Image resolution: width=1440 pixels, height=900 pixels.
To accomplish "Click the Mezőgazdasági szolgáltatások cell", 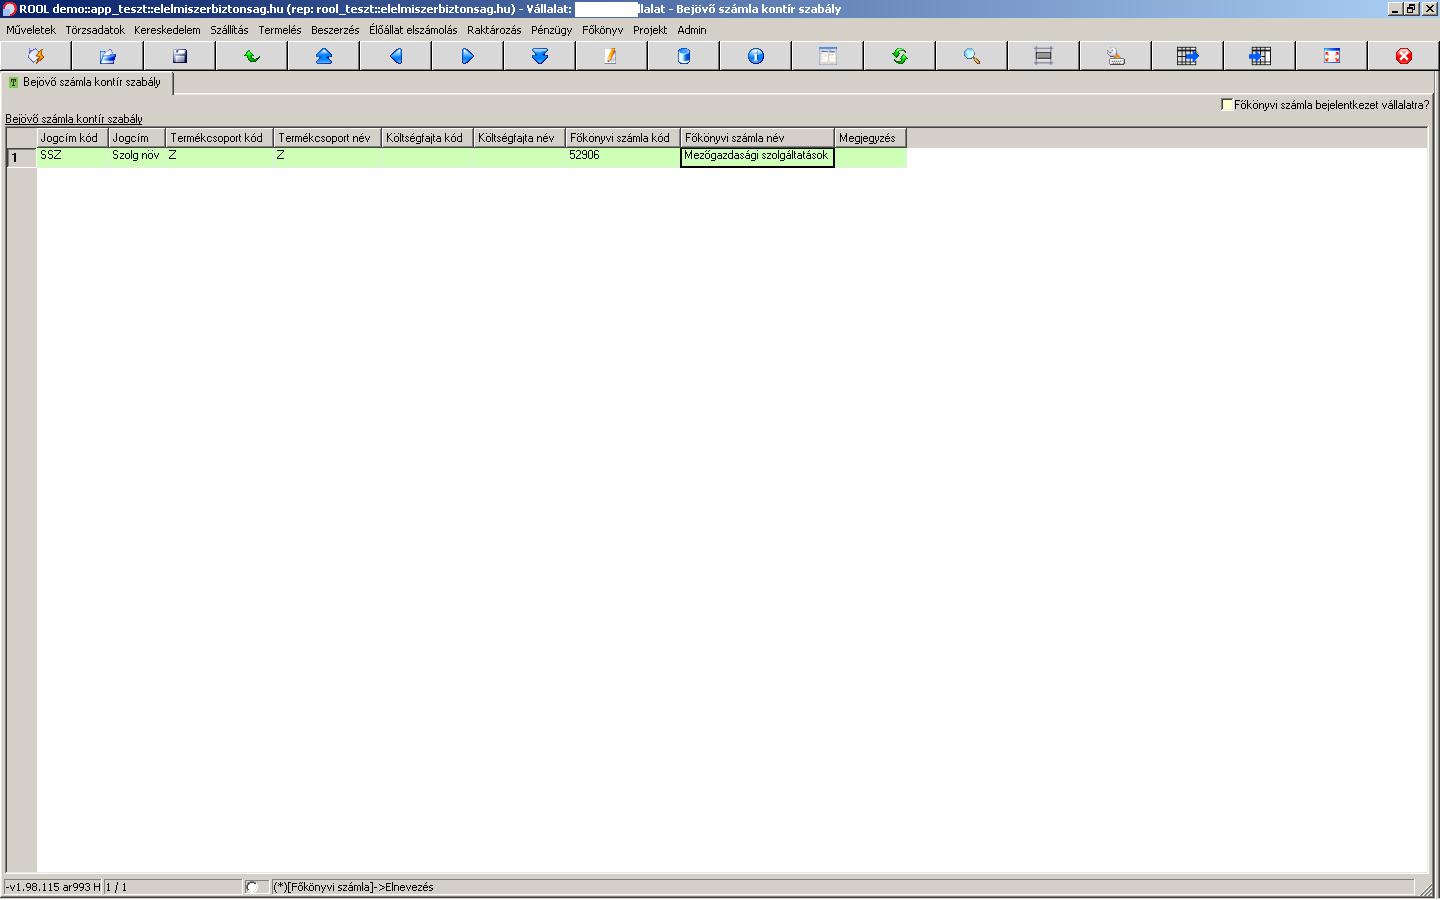I will tap(756, 156).
